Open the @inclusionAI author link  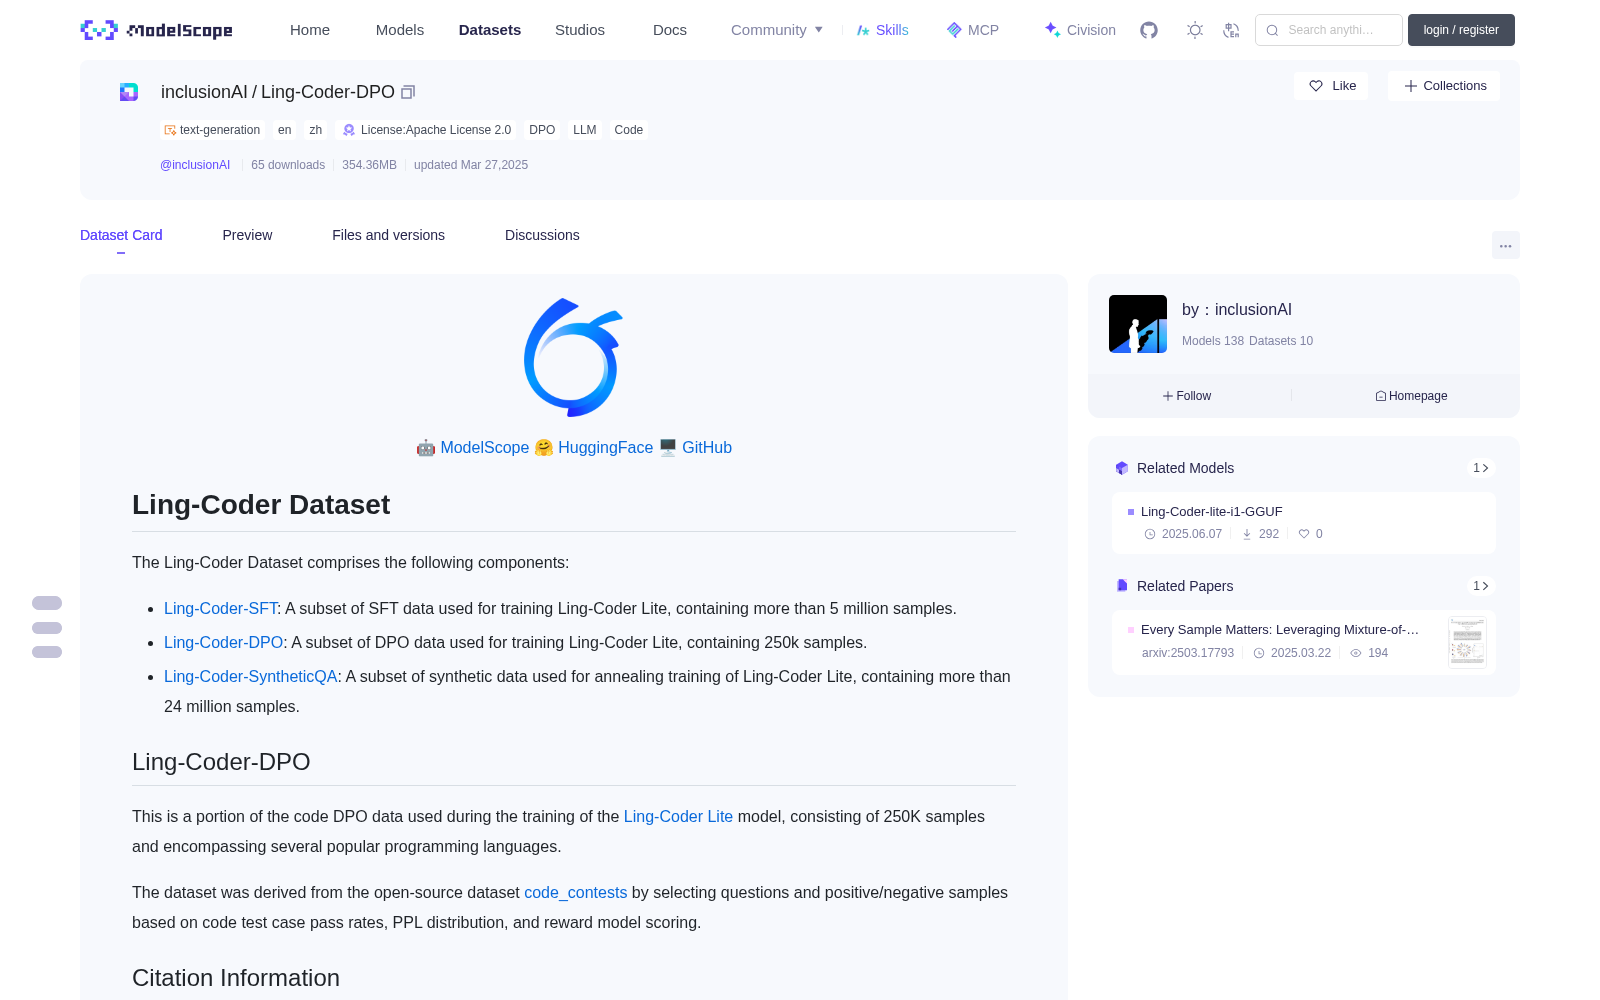click(195, 165)
